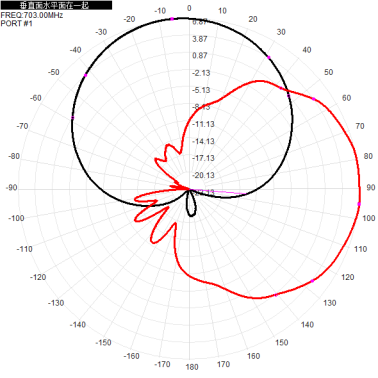This screenshot has height=378, width=378.
Task: Click the 'PORT #1' label
Action: pos(17,23)
